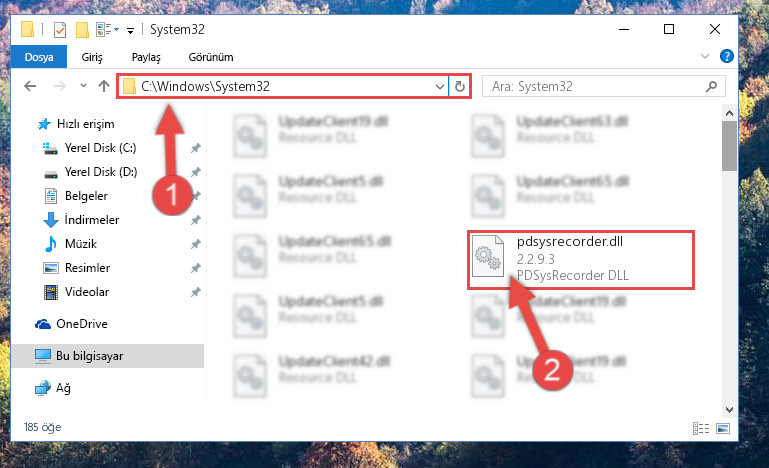Switch to the Görünüm ribbon tab
The width and height of the screenshot is (769, 468).
(211, 57)
